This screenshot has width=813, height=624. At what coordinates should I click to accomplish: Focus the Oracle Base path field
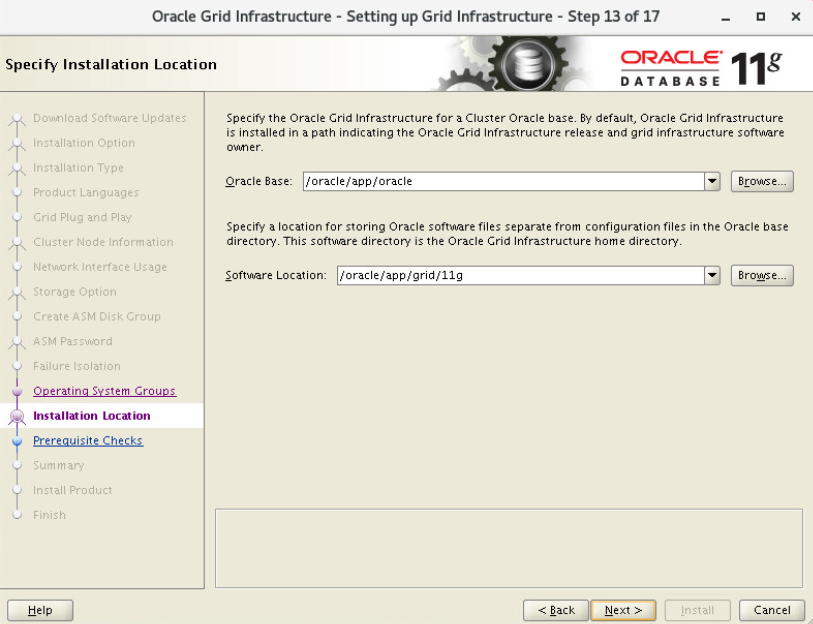(x=503, y=181)
